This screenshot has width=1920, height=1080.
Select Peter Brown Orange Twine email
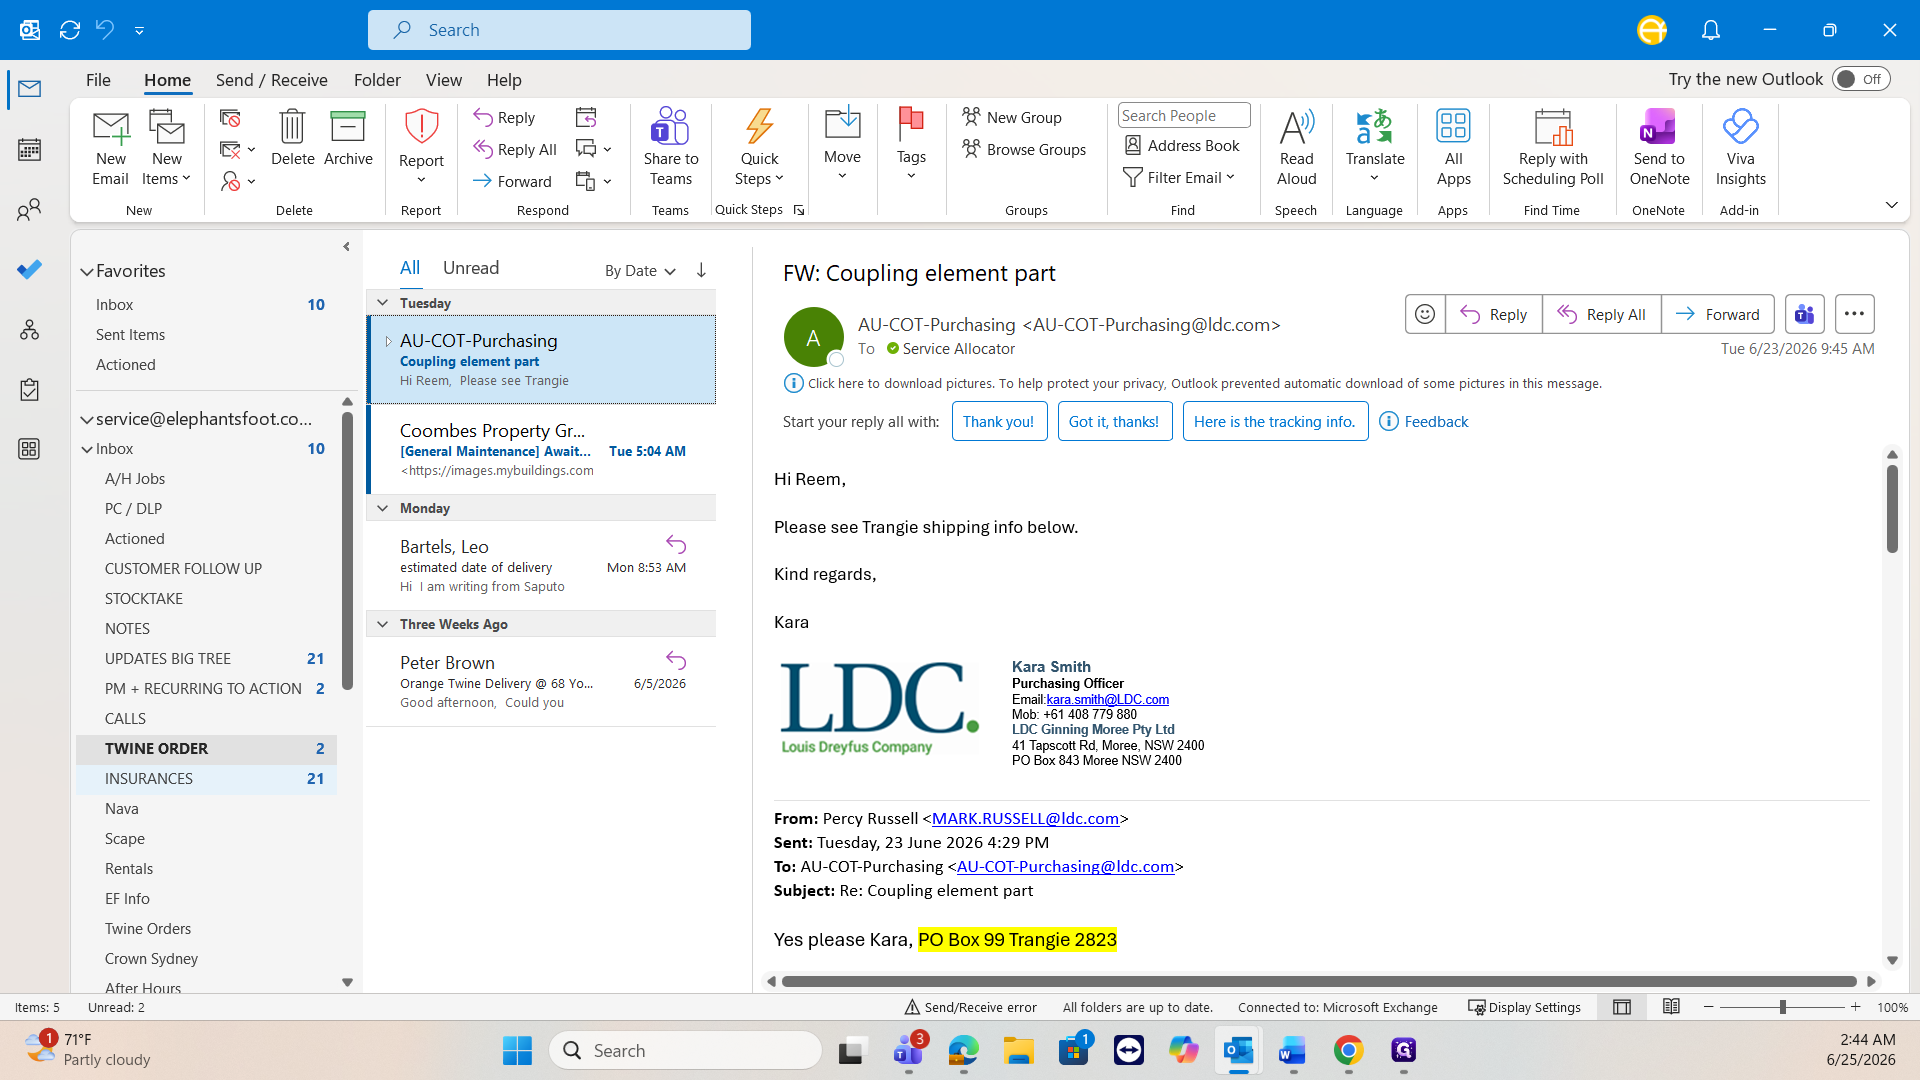(541, 682)
